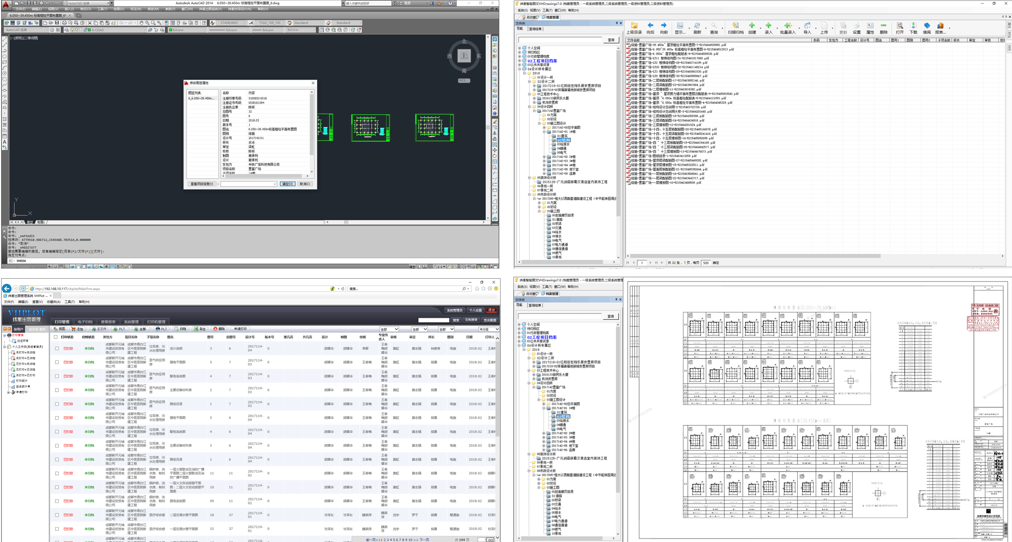1012x542 pixels.
Task: Tick the checkbox on first VHPLOT table row
Action: pos(57,349)
